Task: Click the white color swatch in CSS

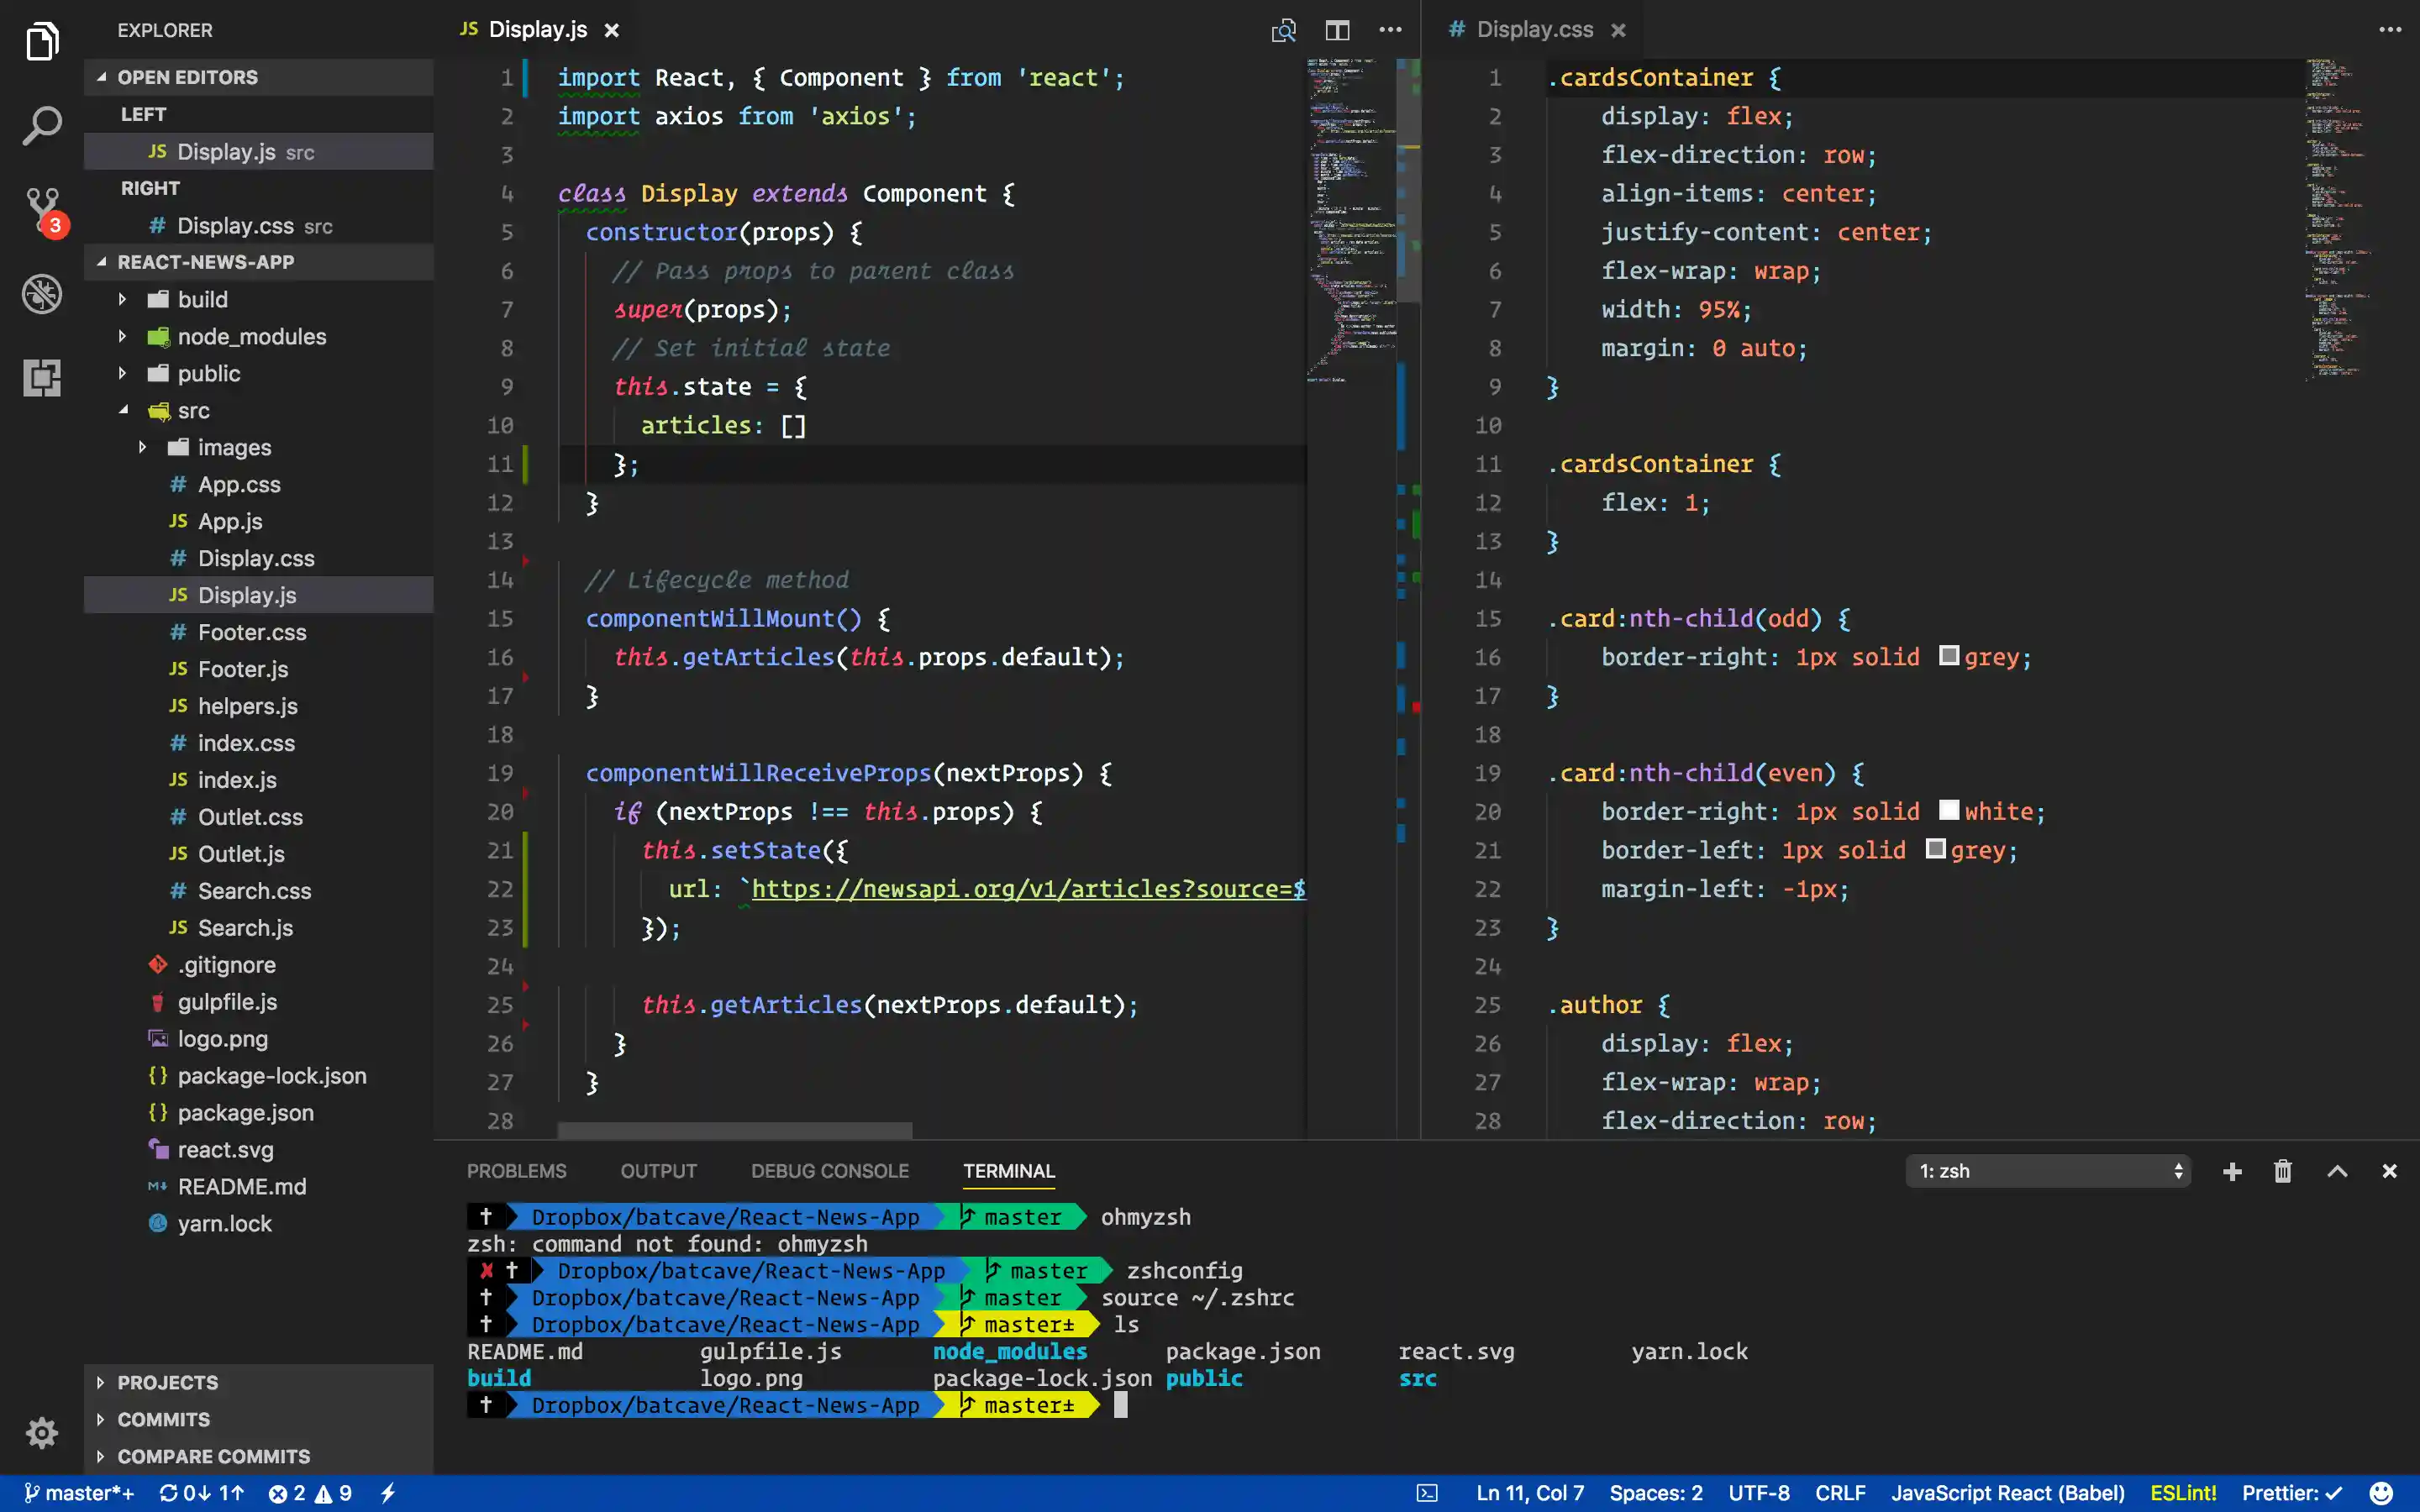Action: pos(1949,810)
